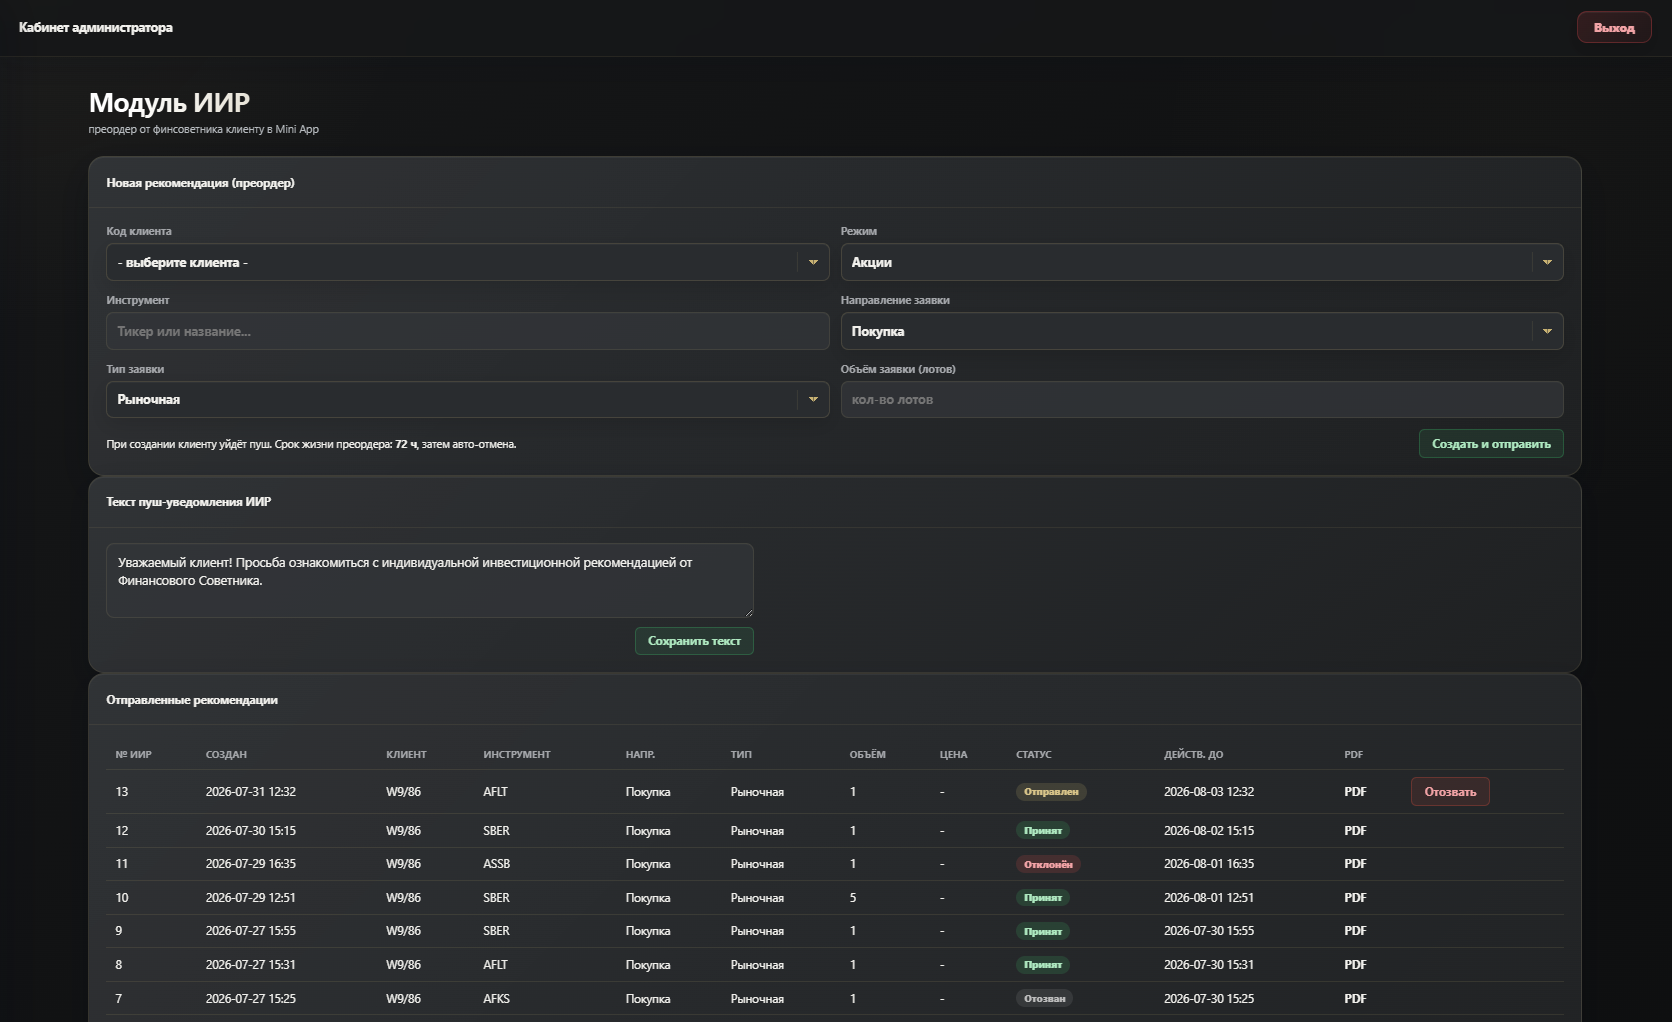Click into the push notification text area
This screenshot has height=1022, width=1672.
(x=430, y=580)
